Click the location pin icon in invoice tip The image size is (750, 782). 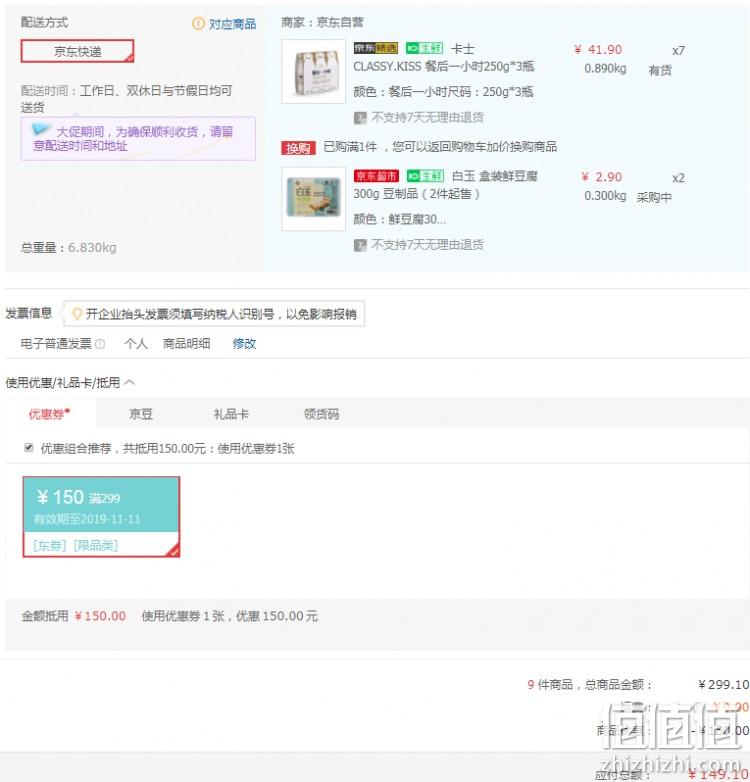pyautogui.click(x=77, y=314)
